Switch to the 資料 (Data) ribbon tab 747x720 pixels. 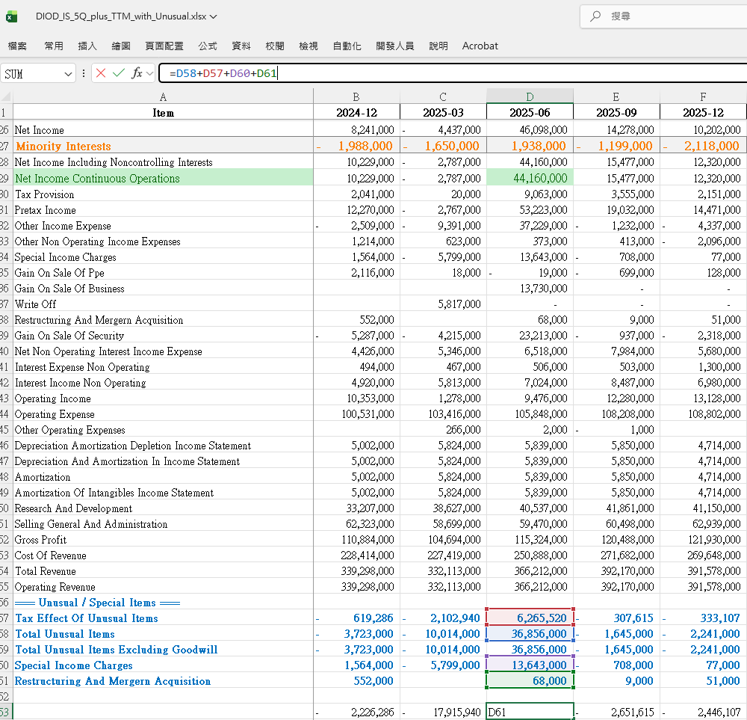click(241, 46)
